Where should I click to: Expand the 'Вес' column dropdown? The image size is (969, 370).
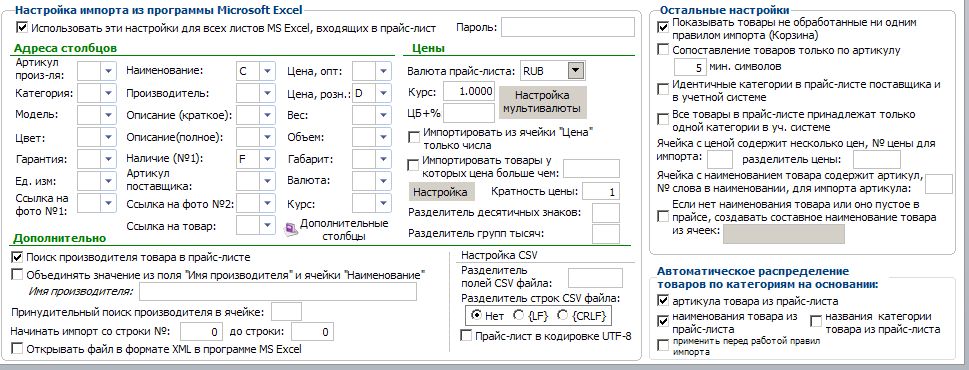click(384, 116)
